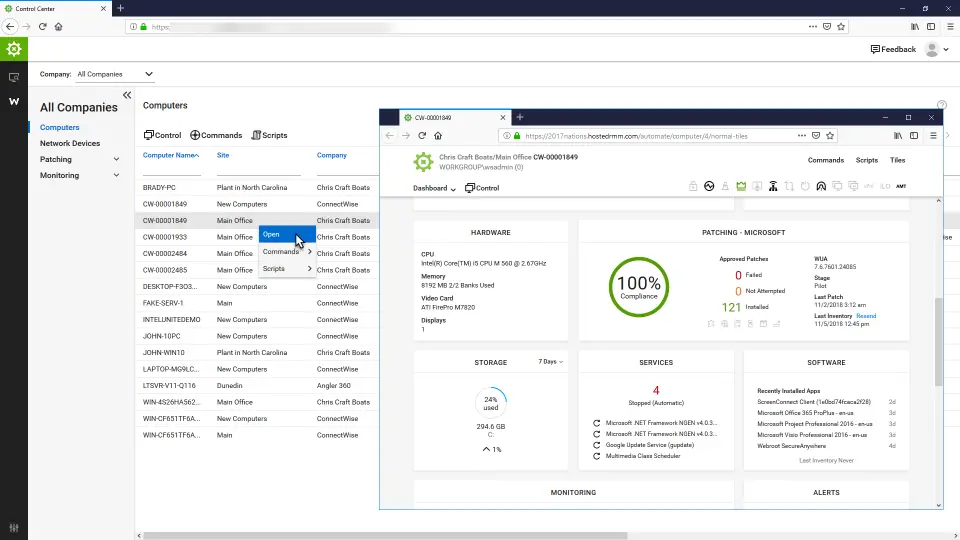This screenshot has height=540, width=960.
Task: Select the green crown icon in computer toolbar
Action: tap(741, 186)
